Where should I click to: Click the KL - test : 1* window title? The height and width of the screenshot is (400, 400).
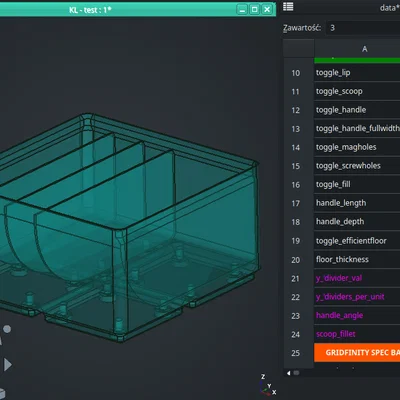click(90, 10)
